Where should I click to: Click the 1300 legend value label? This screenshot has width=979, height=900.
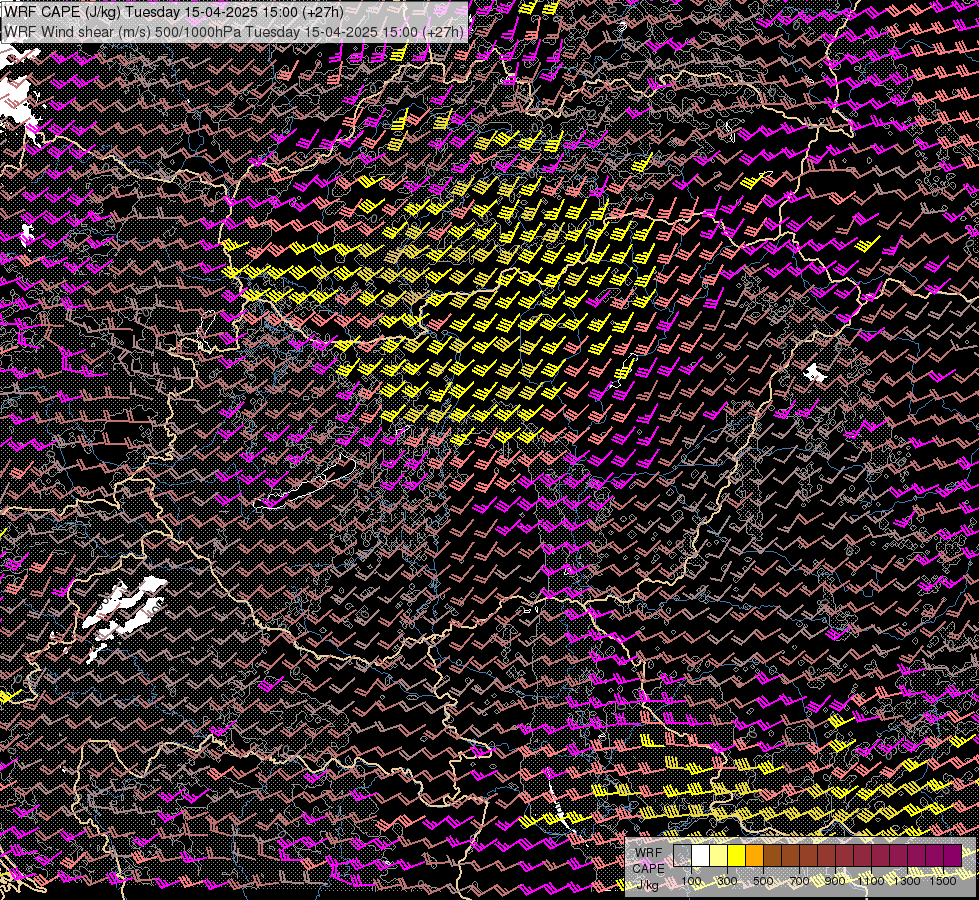click(907, 881)
